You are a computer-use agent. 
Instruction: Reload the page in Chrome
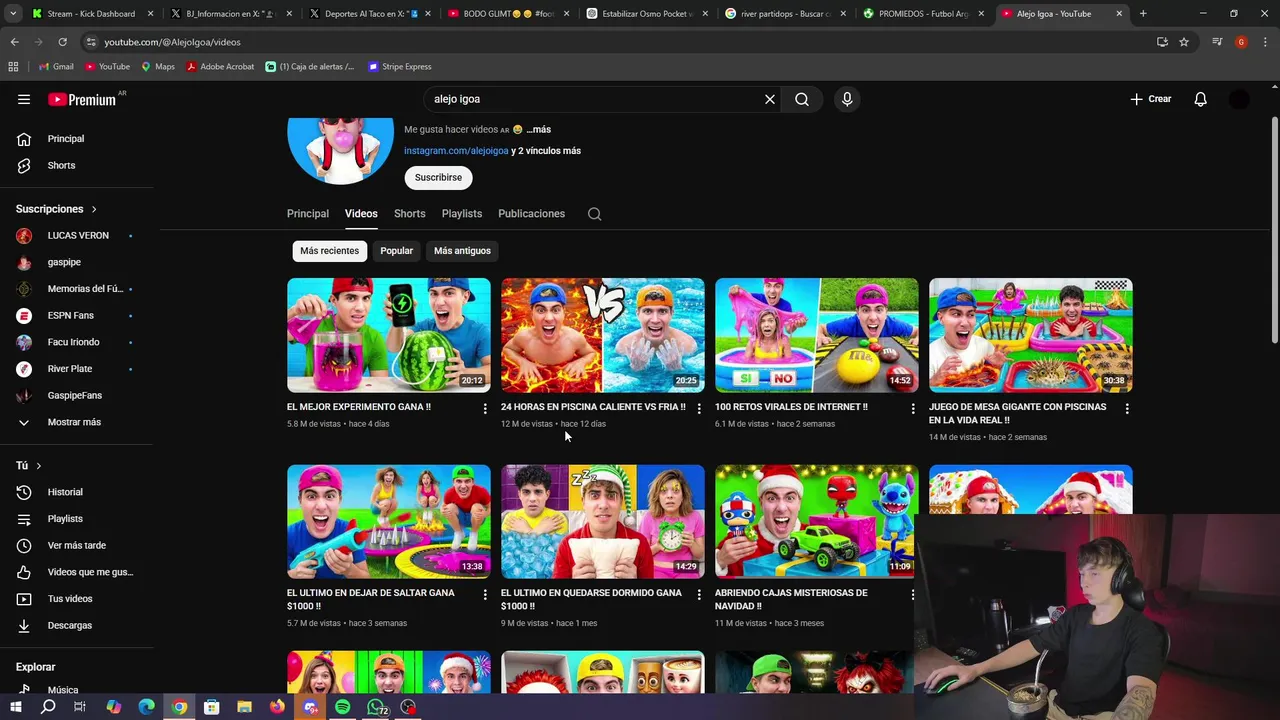pyautogui.click(x=62, y=42)
